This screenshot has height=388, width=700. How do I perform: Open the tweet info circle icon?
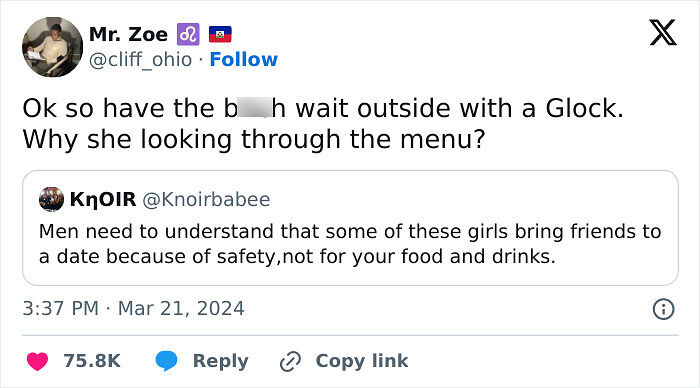663,309
